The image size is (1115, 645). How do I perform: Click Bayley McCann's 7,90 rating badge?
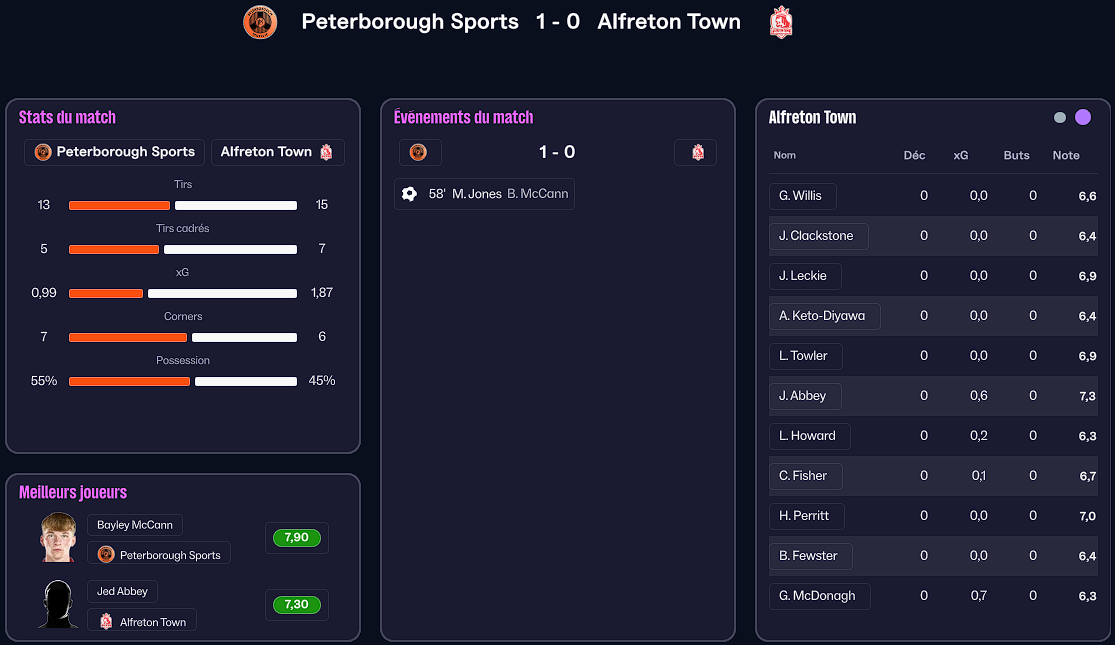(296, 538)
